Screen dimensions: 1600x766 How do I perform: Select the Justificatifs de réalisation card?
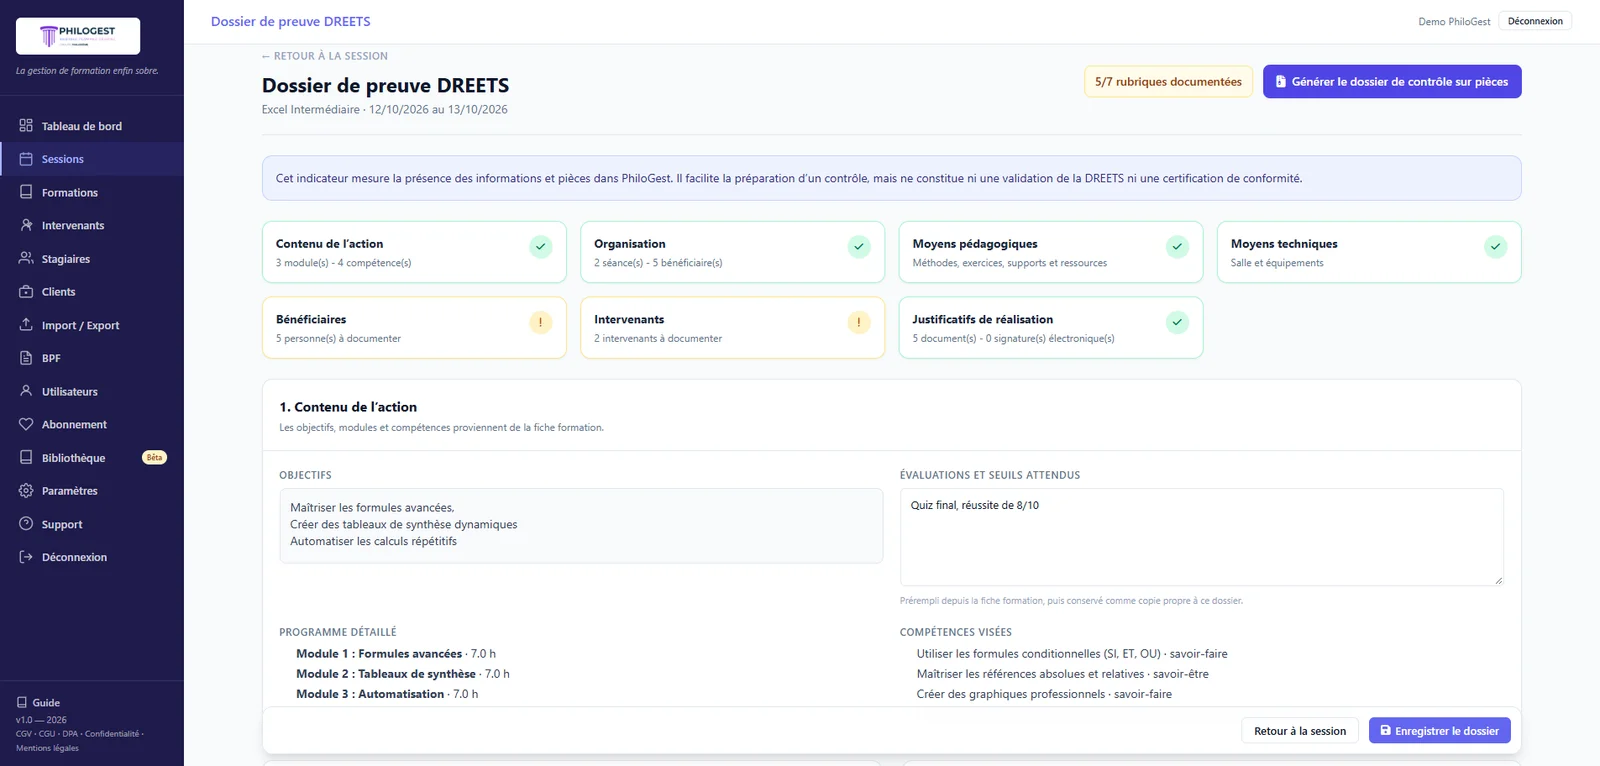(1051, 328)
